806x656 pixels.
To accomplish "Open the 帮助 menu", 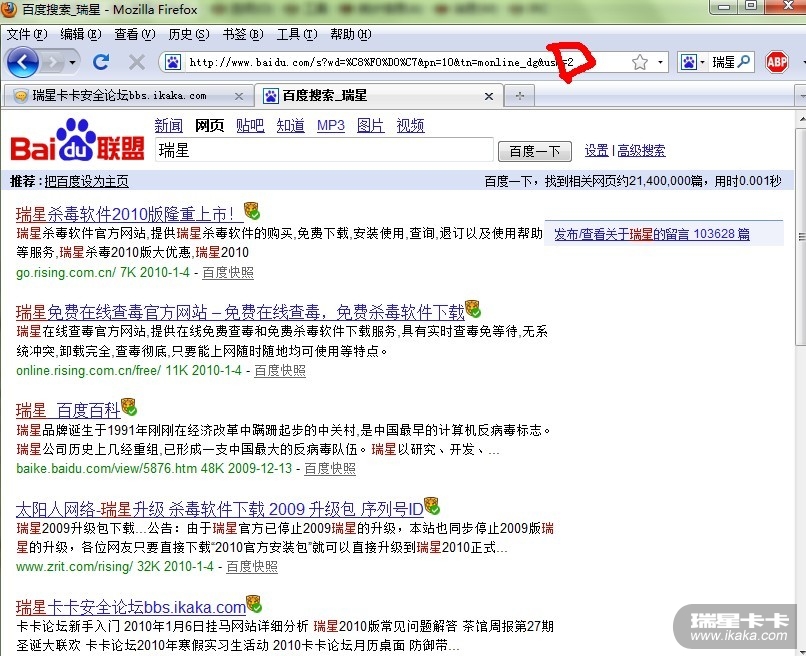I will tap(351, 34).
